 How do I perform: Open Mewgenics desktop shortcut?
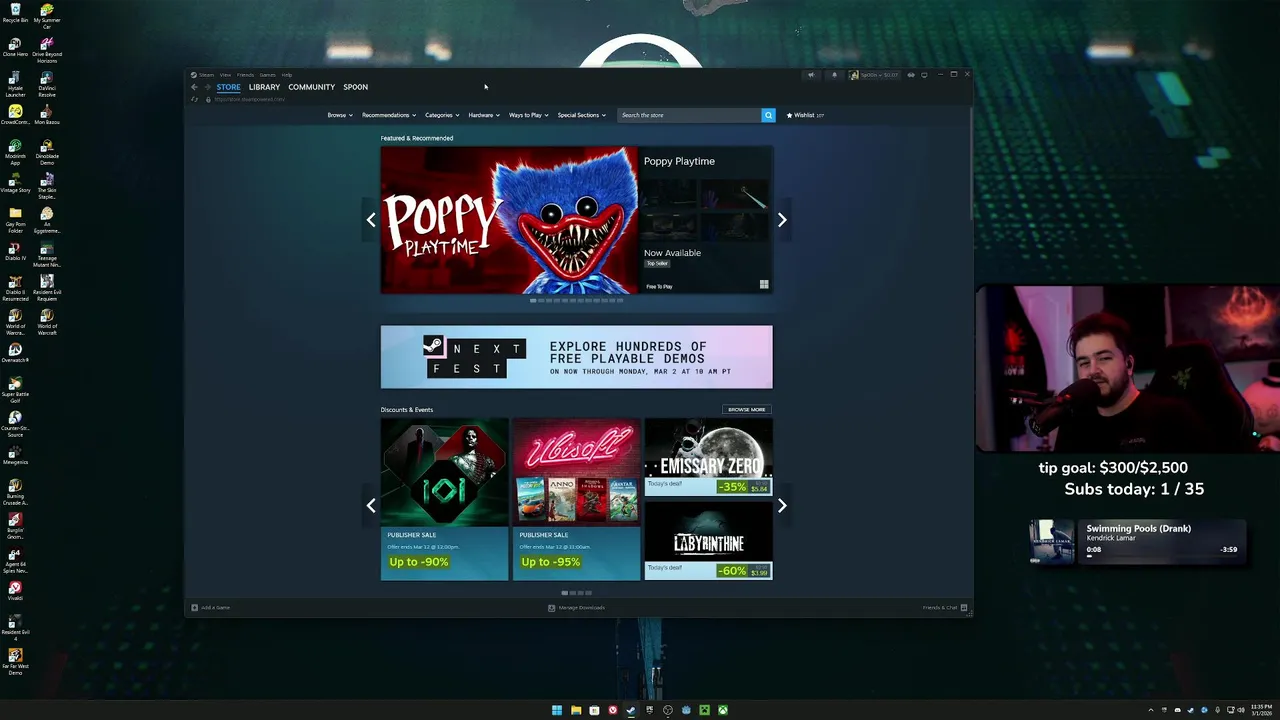[x=15, y=456]
